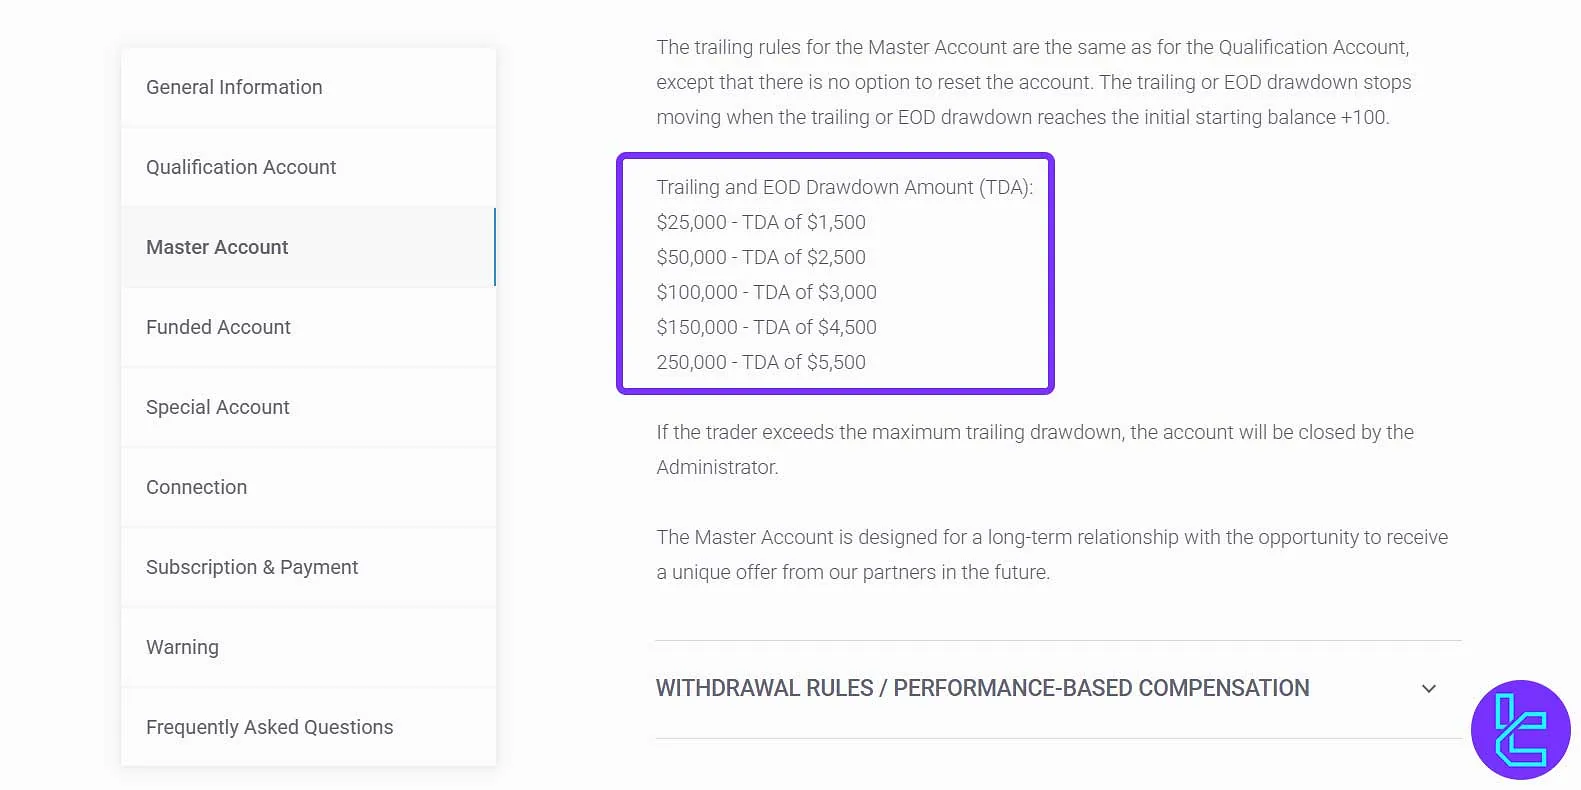Screen dimensions: 1581x790
Task: Click the 250,000 TDA of $5,500 line
Action: click(761, 362)
